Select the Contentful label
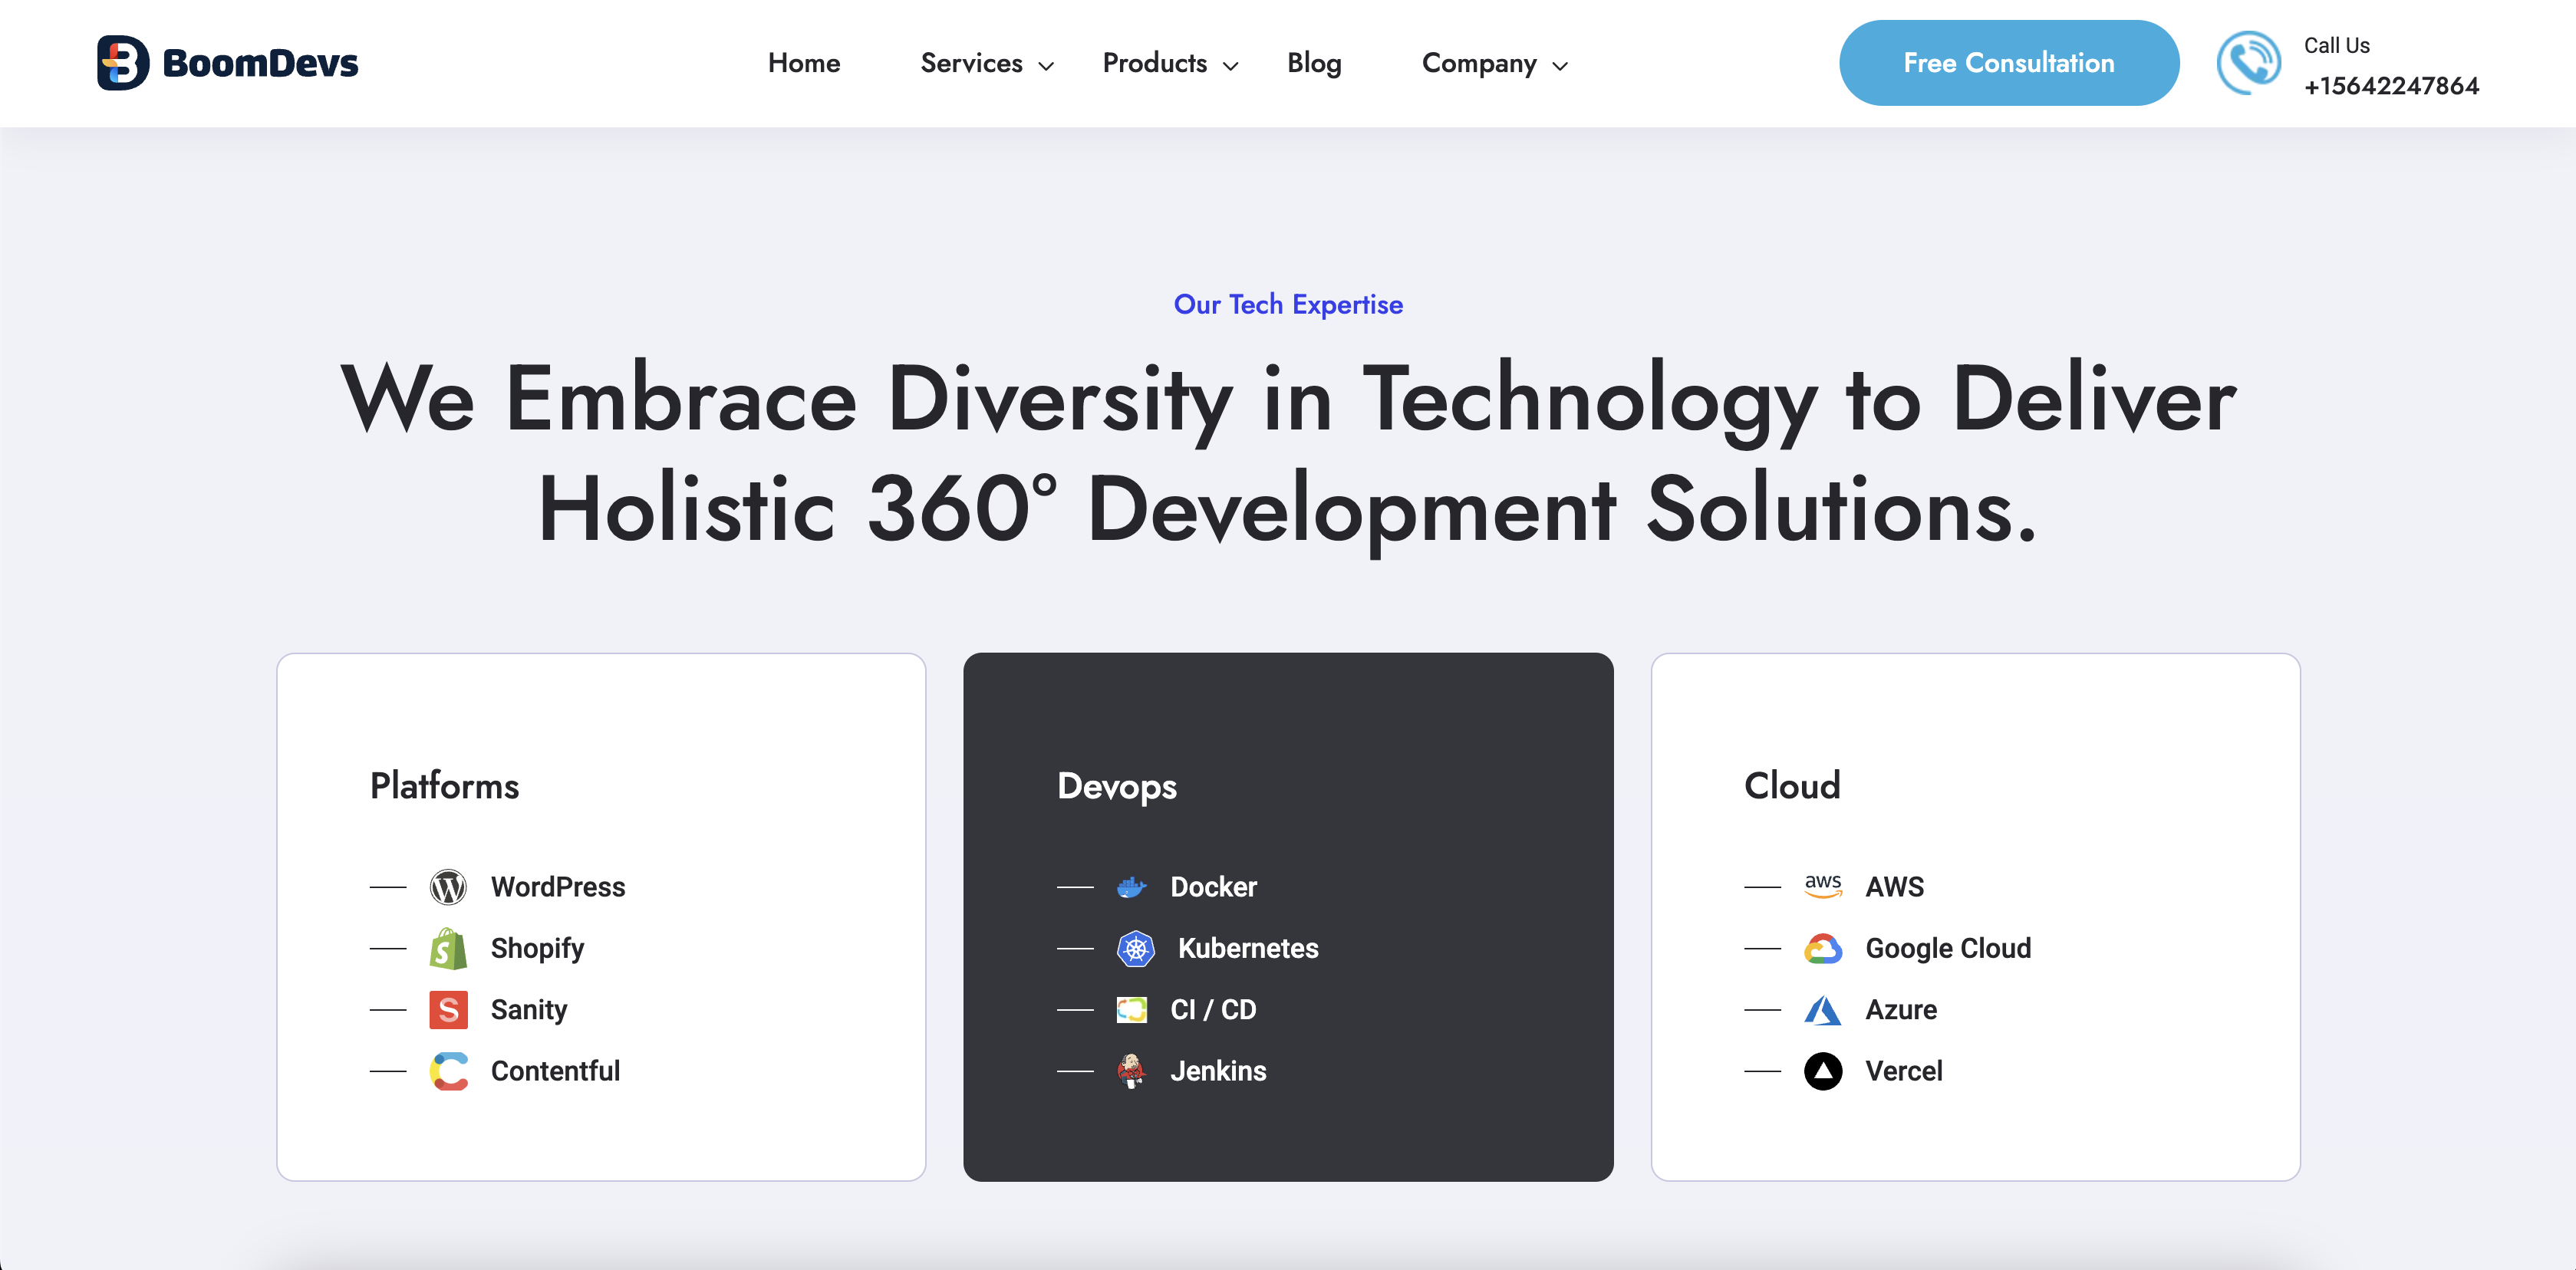 pos(555,1071)
